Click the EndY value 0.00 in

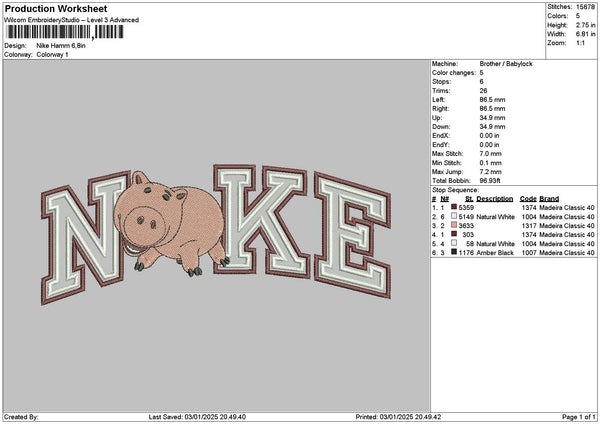point(489,145)
